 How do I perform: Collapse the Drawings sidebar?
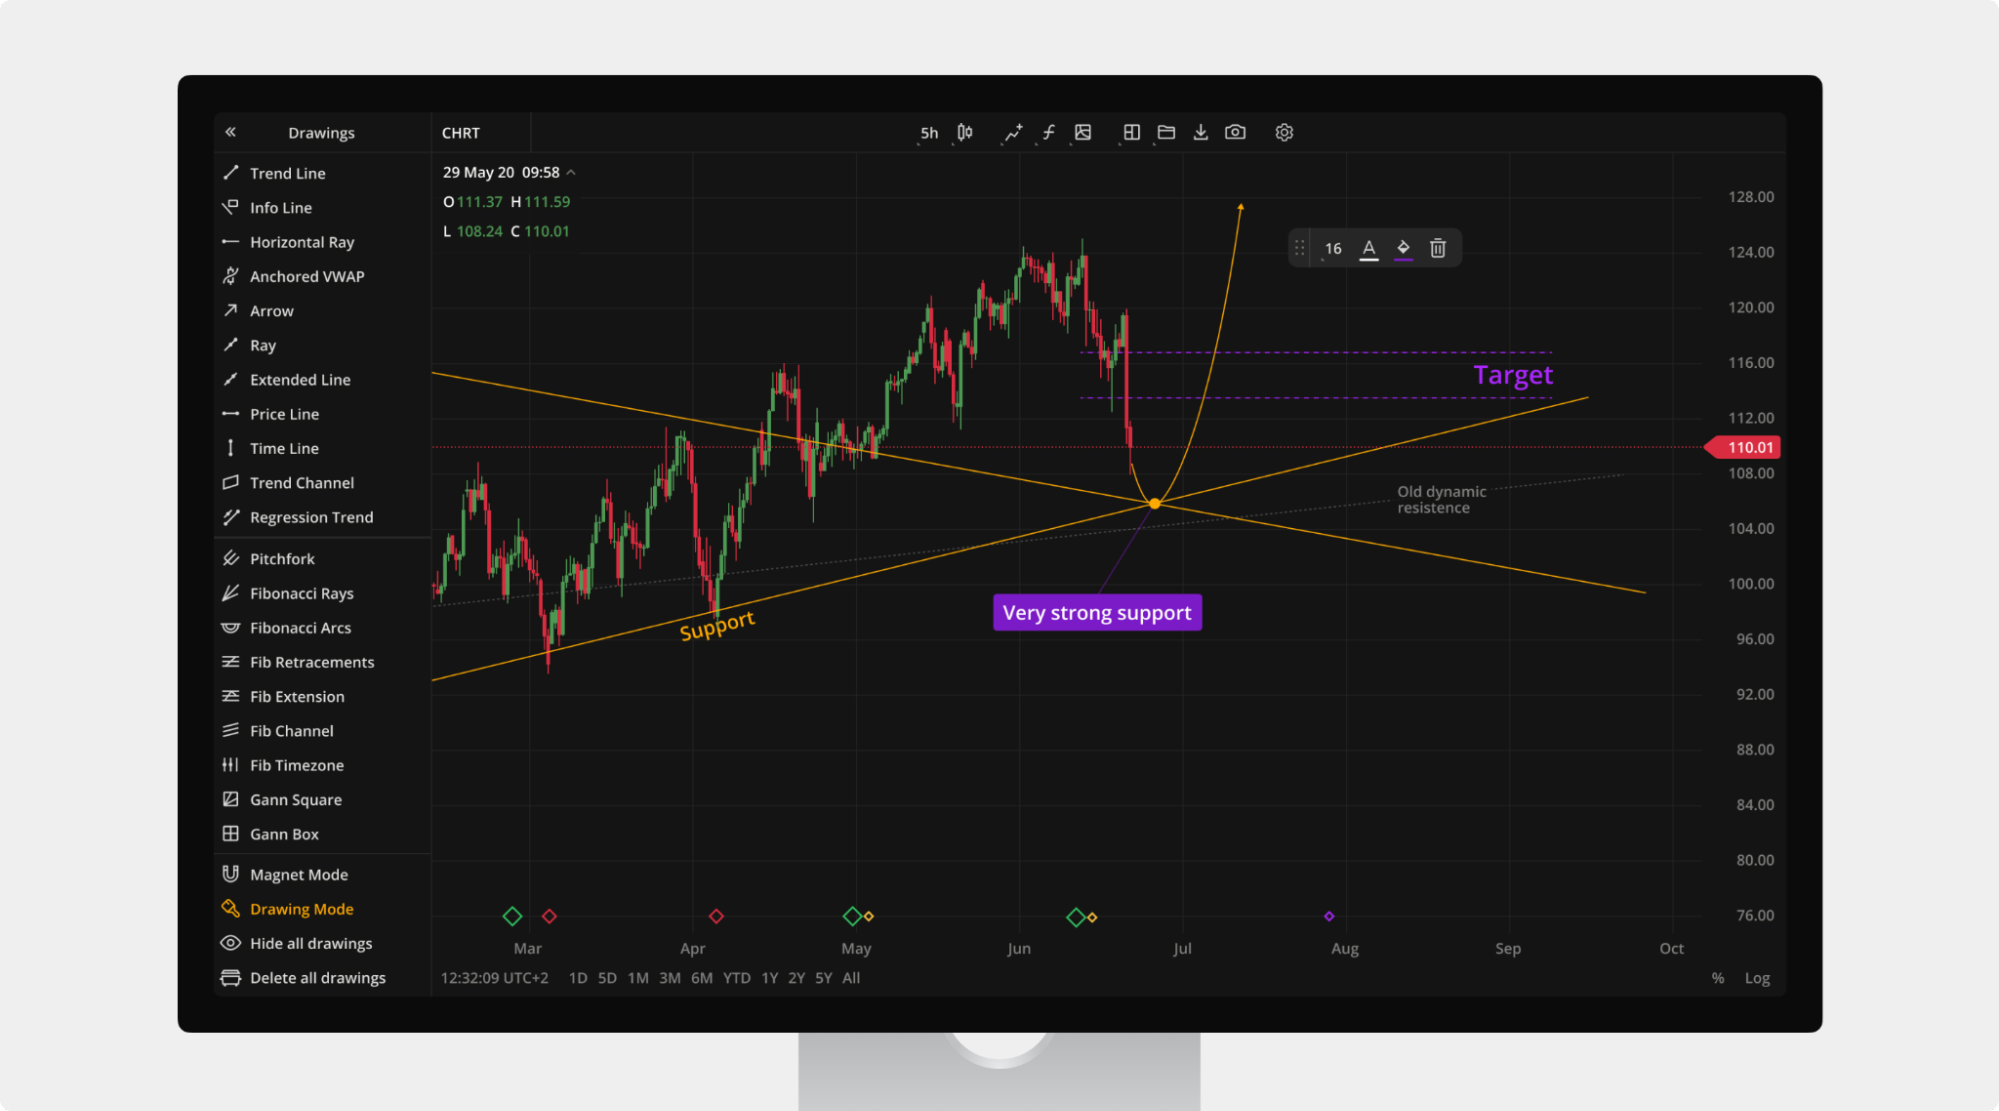231,132
